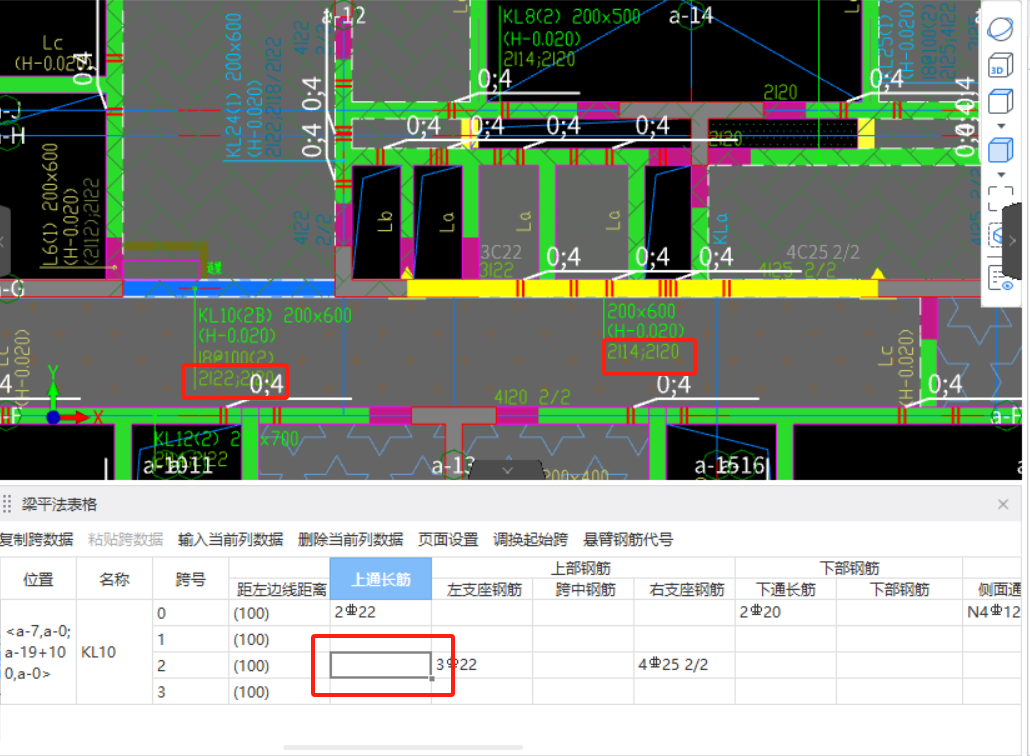1030x756 pixels.
Task: Click 输入当前列数据 button
Action: pyautogui.click(x=231, y=540)
